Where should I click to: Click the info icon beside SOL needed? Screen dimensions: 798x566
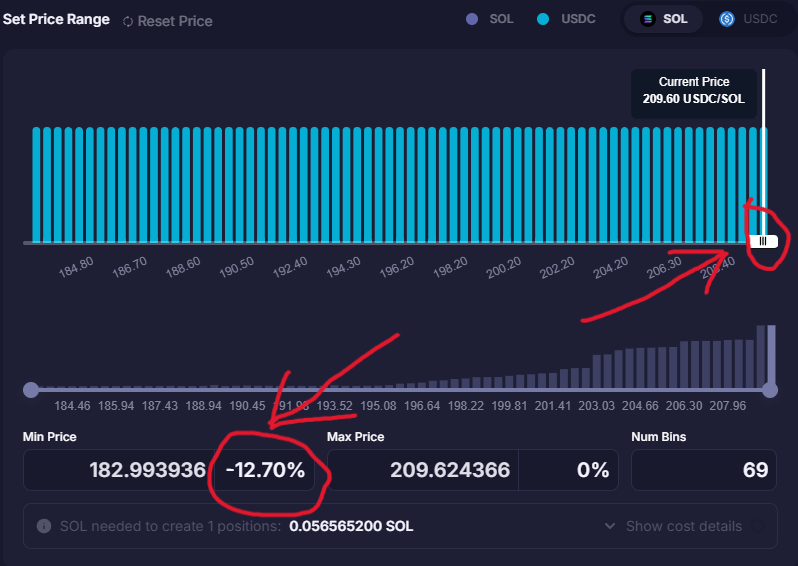pyautogui.click(x=44, y=526)
